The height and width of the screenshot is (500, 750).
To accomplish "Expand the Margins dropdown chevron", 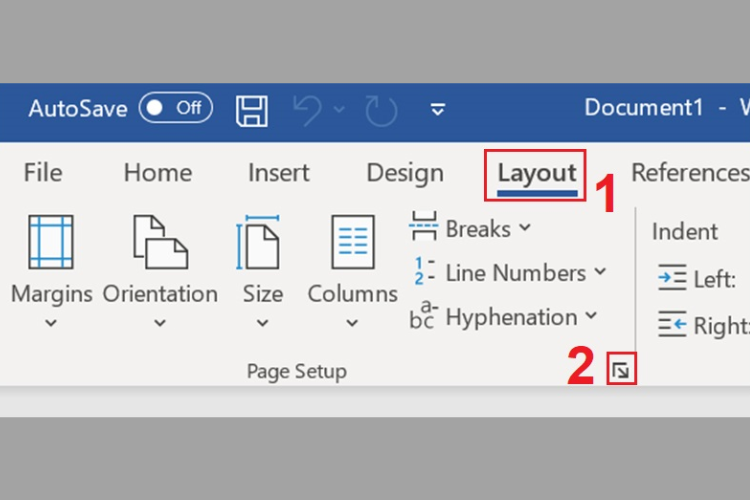I will point(51,323).
